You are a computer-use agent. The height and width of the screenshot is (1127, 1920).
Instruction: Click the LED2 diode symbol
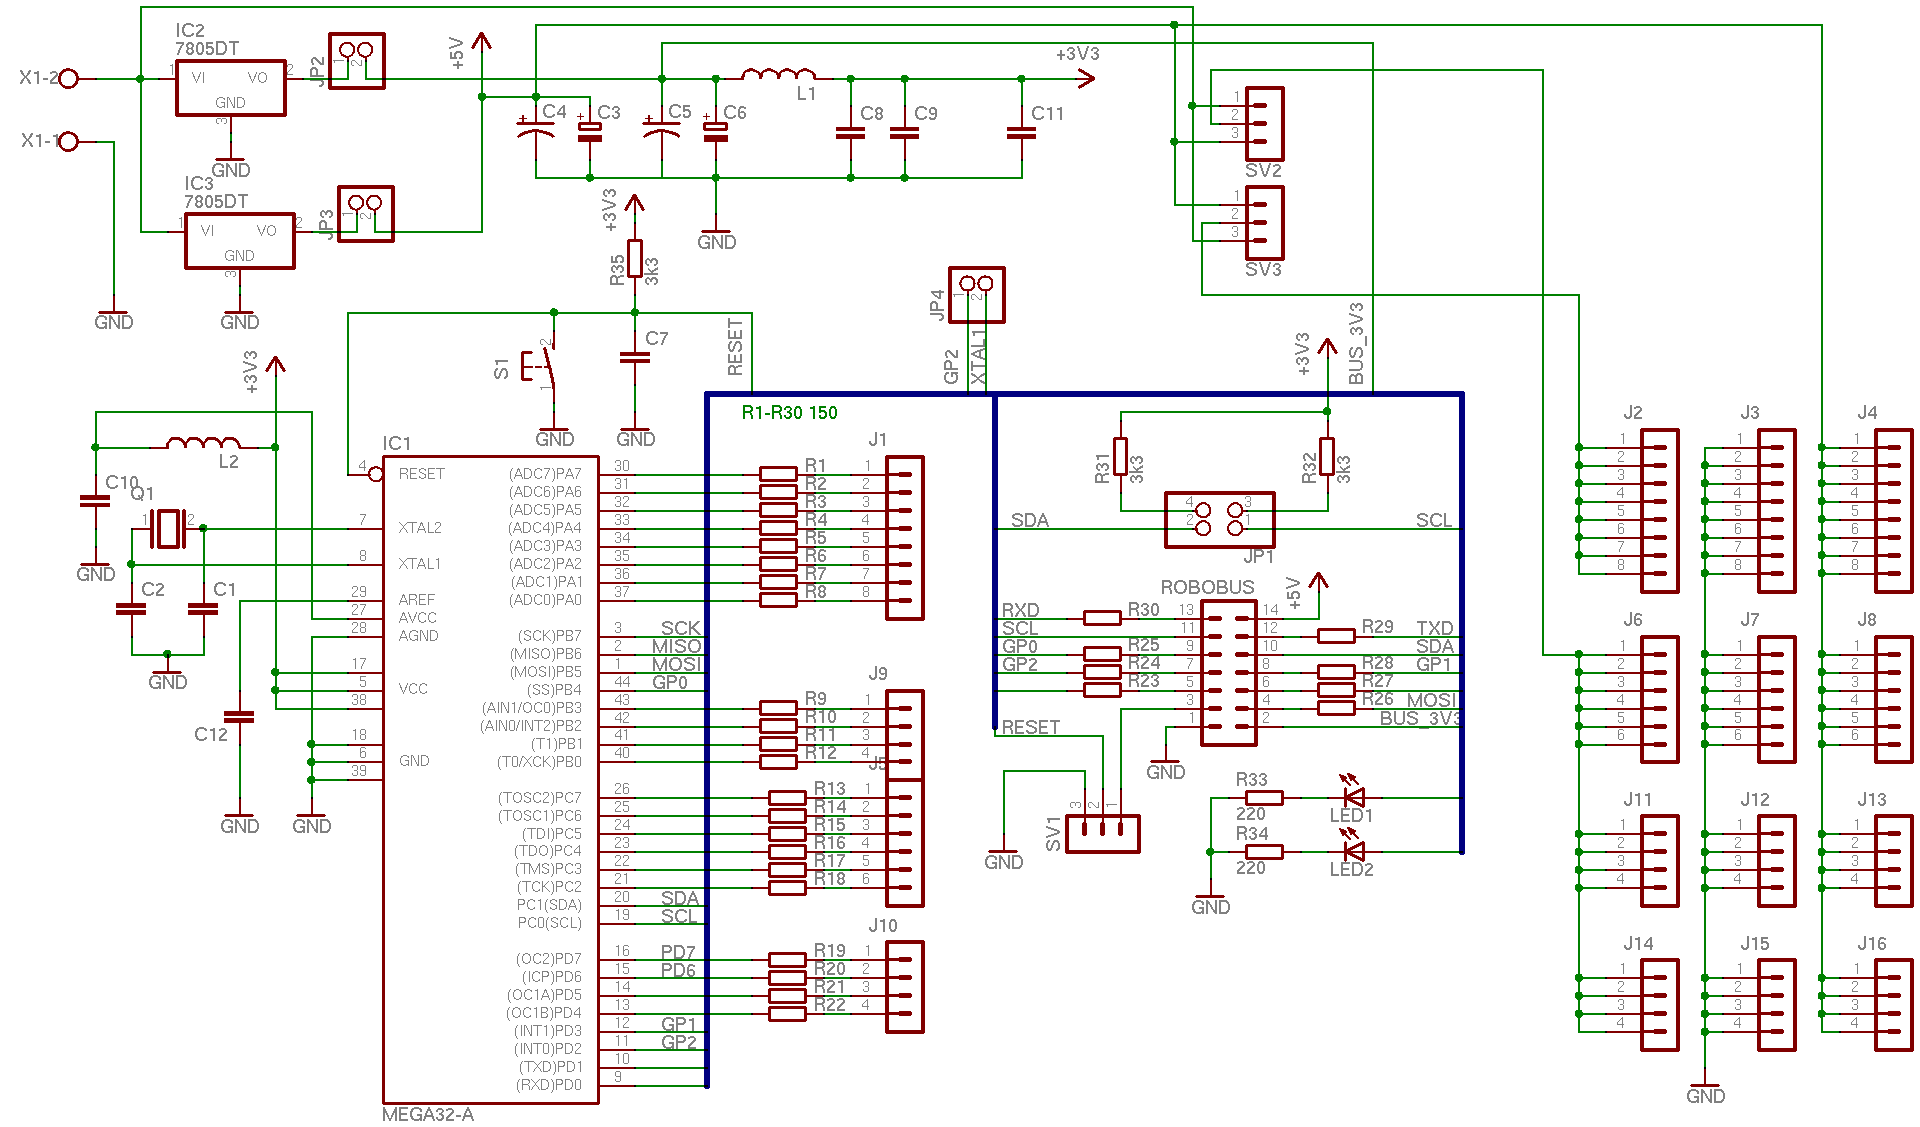point(1353,851)
